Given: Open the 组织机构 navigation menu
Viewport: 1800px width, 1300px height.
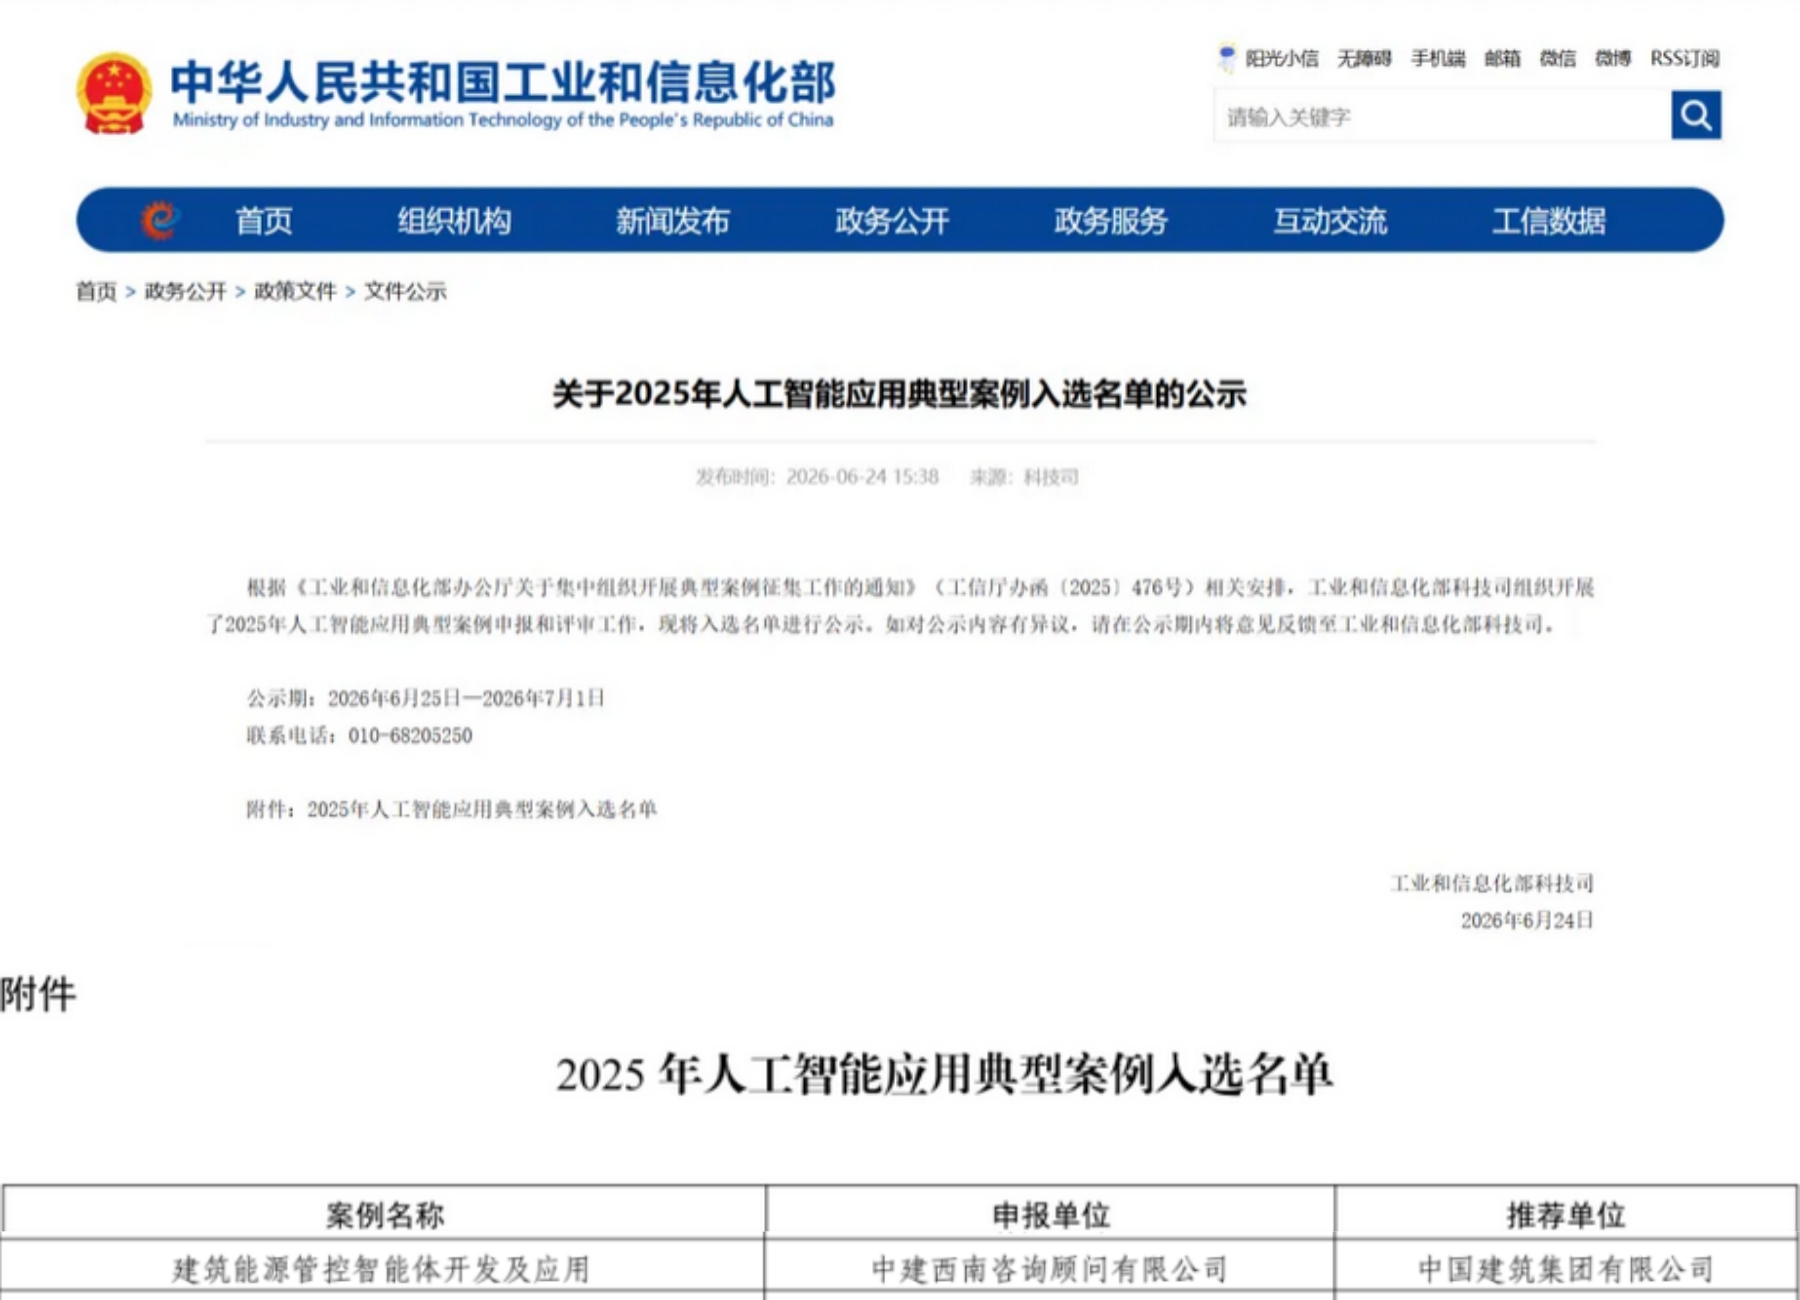Looking at the screenshot, I should [x=454, y=220].
